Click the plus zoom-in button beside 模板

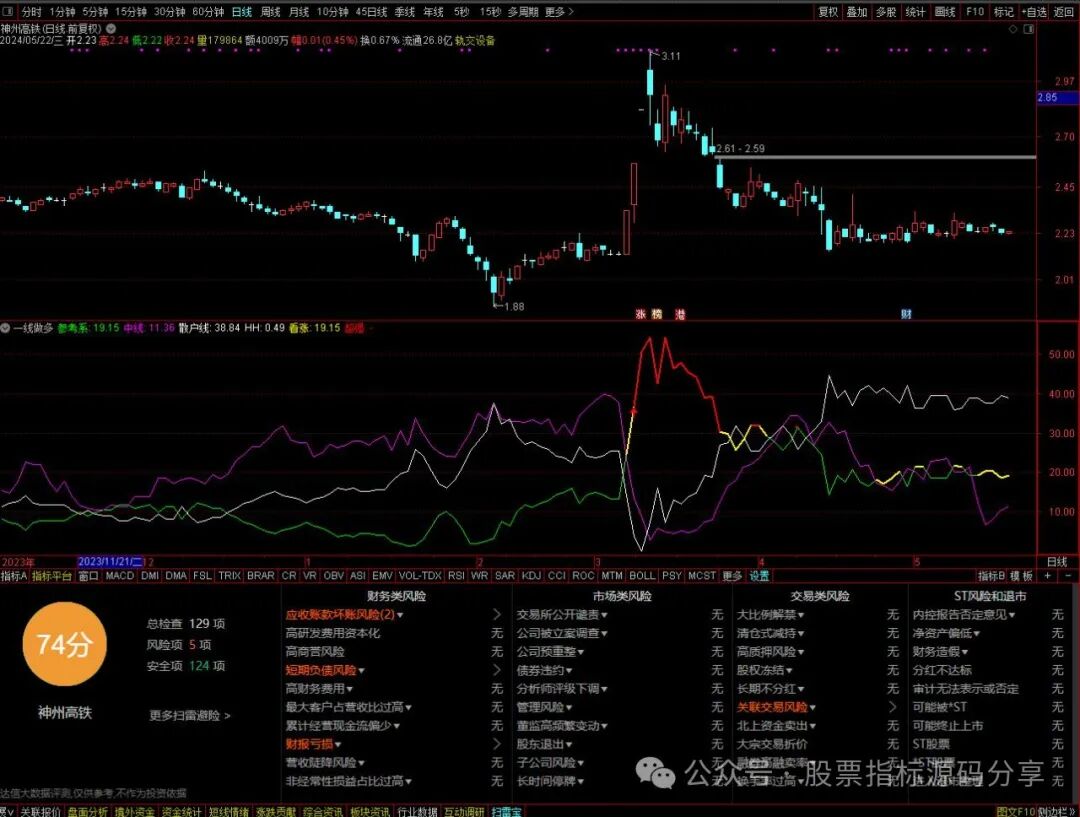pos(1048,575)
